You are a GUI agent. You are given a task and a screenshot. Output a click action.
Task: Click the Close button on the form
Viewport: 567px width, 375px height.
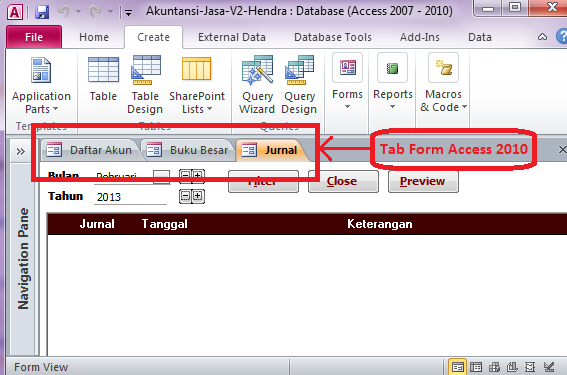point(343,181)
